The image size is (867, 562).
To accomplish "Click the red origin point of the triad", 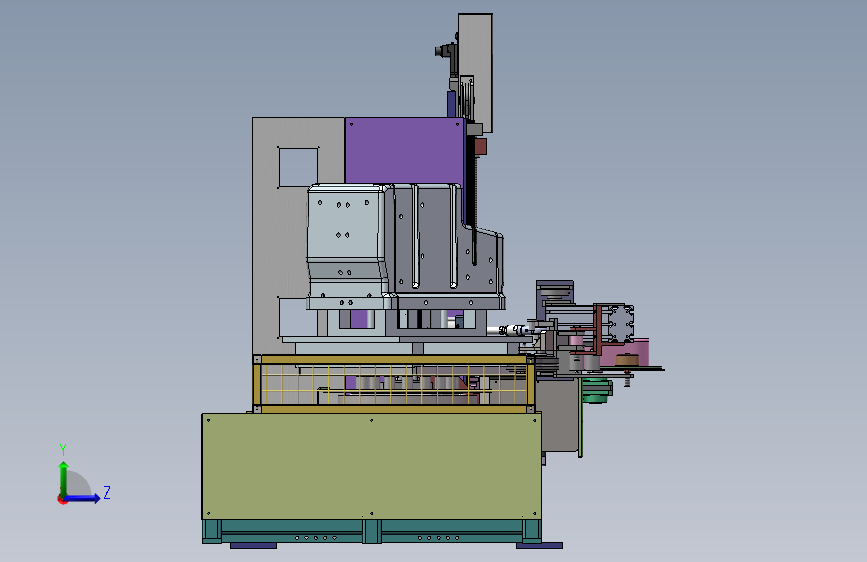I will pyautogui.click(x=61, y=499).
